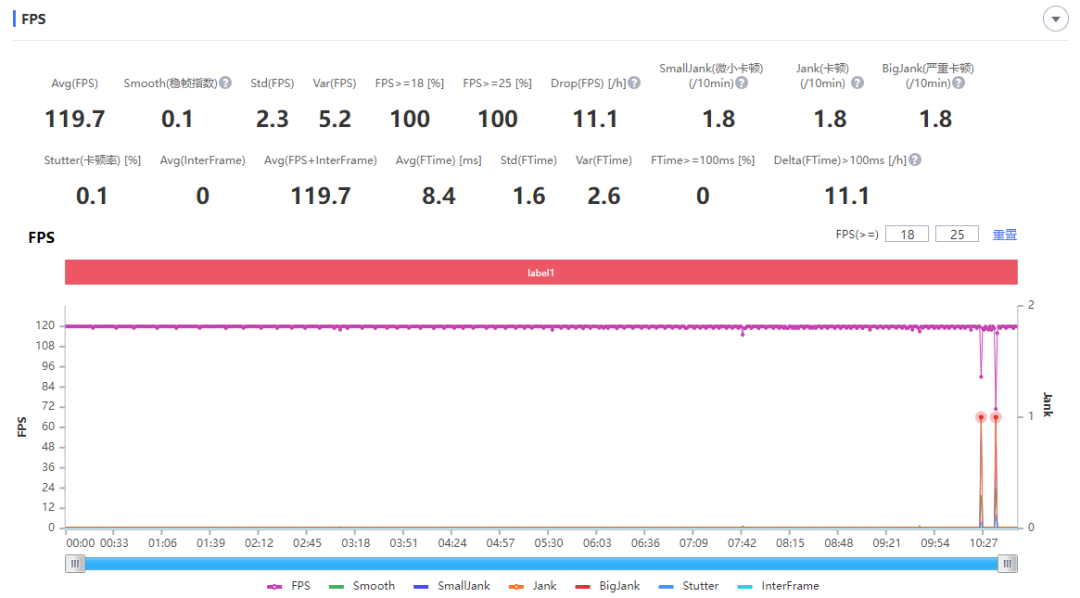Click the FPS threshold field showing 25
This screenshot has width=1080, height=598.
coord(957,234)
